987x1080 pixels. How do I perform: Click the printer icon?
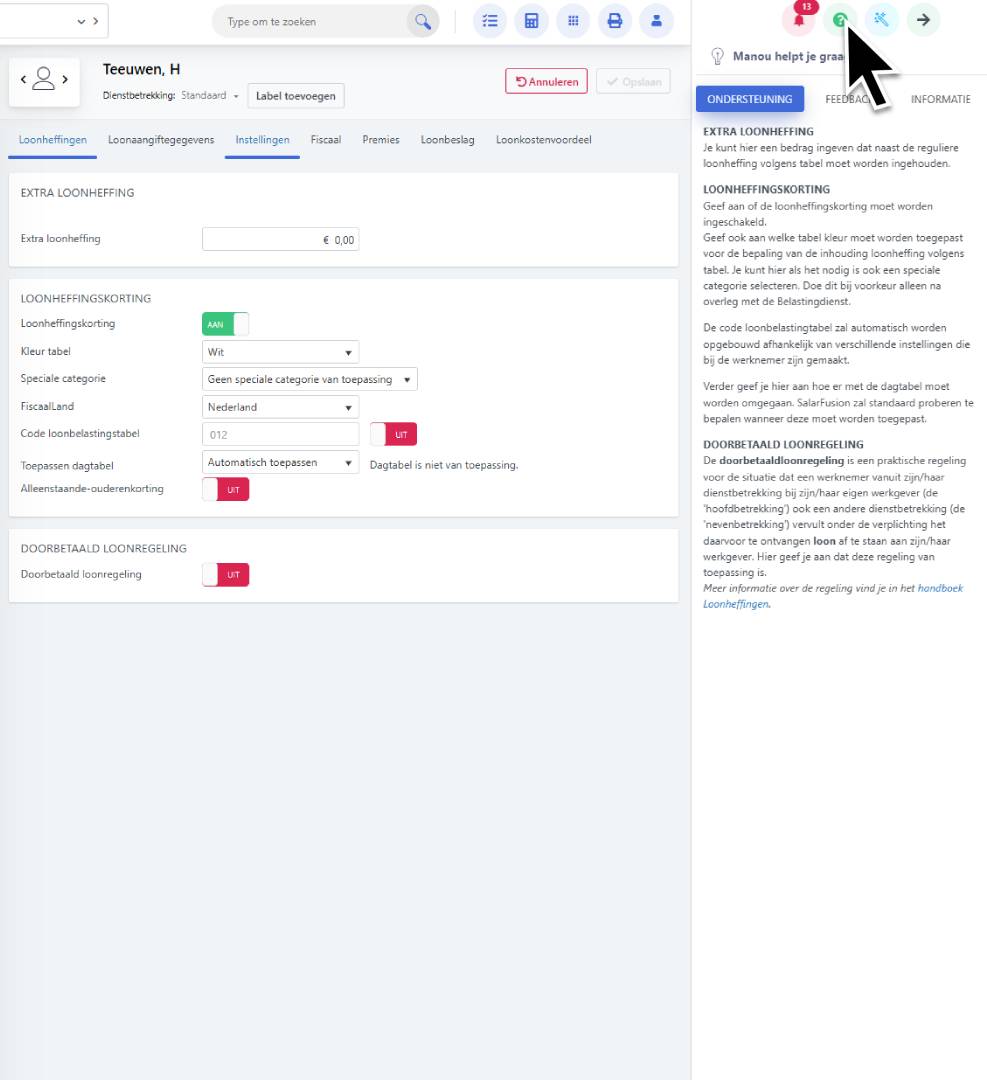click(x=614, y=21)
